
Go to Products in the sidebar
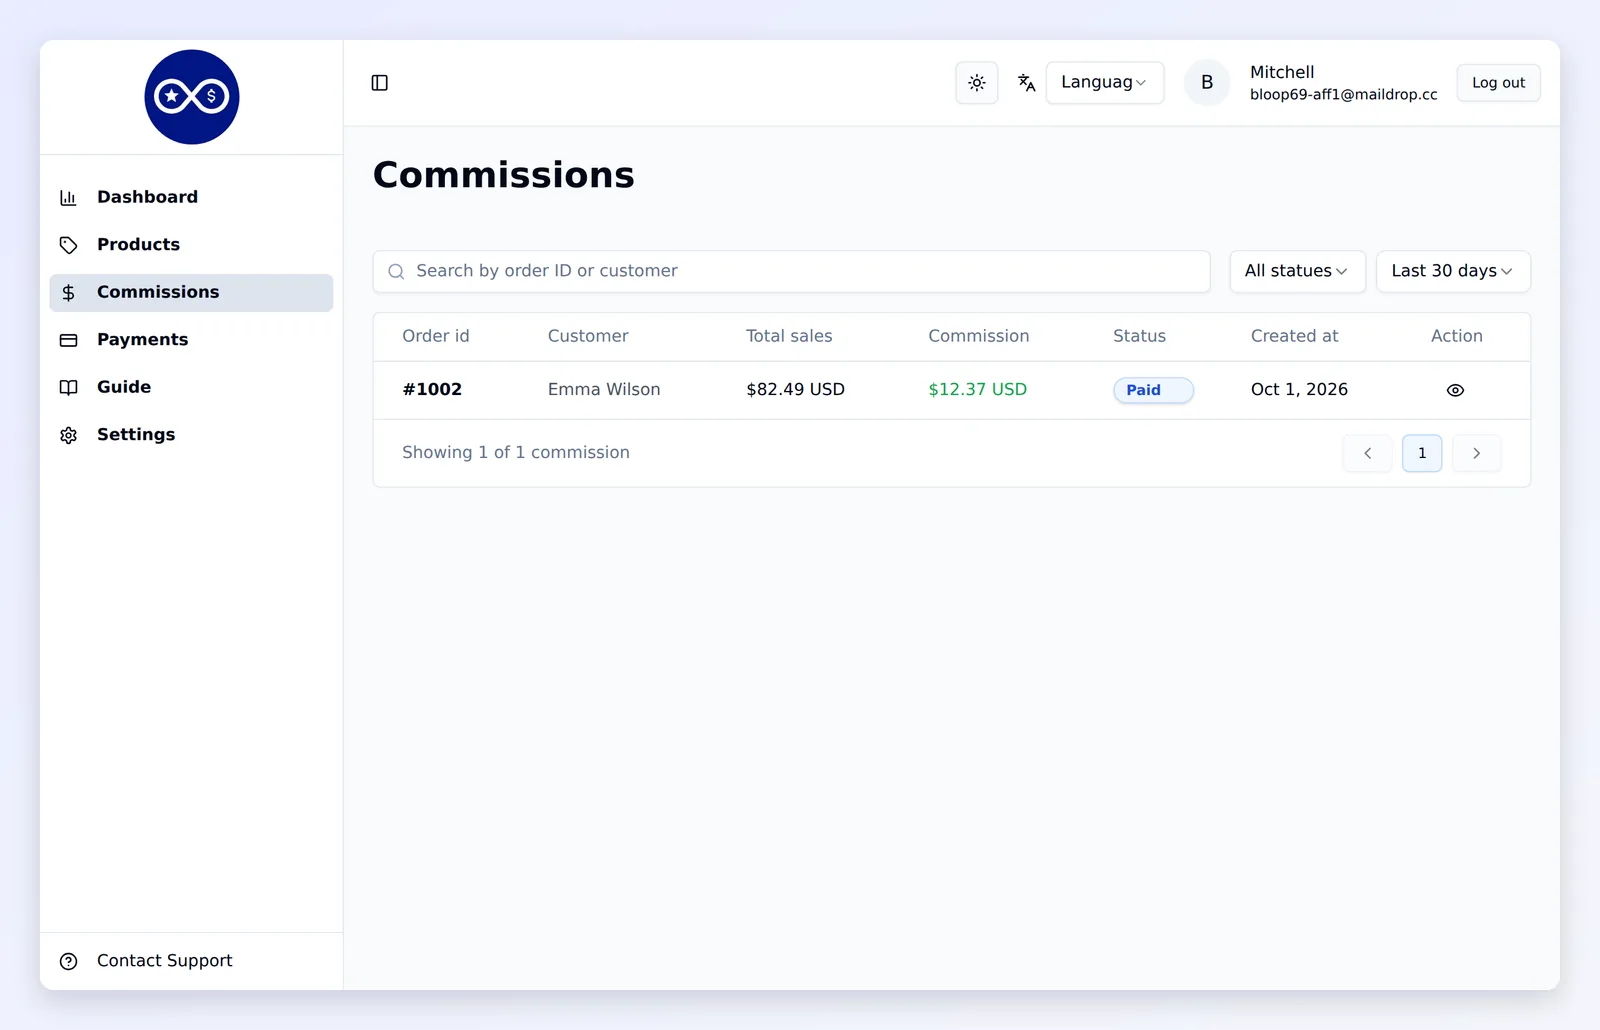pyautogui.click(x=191, y=245)
